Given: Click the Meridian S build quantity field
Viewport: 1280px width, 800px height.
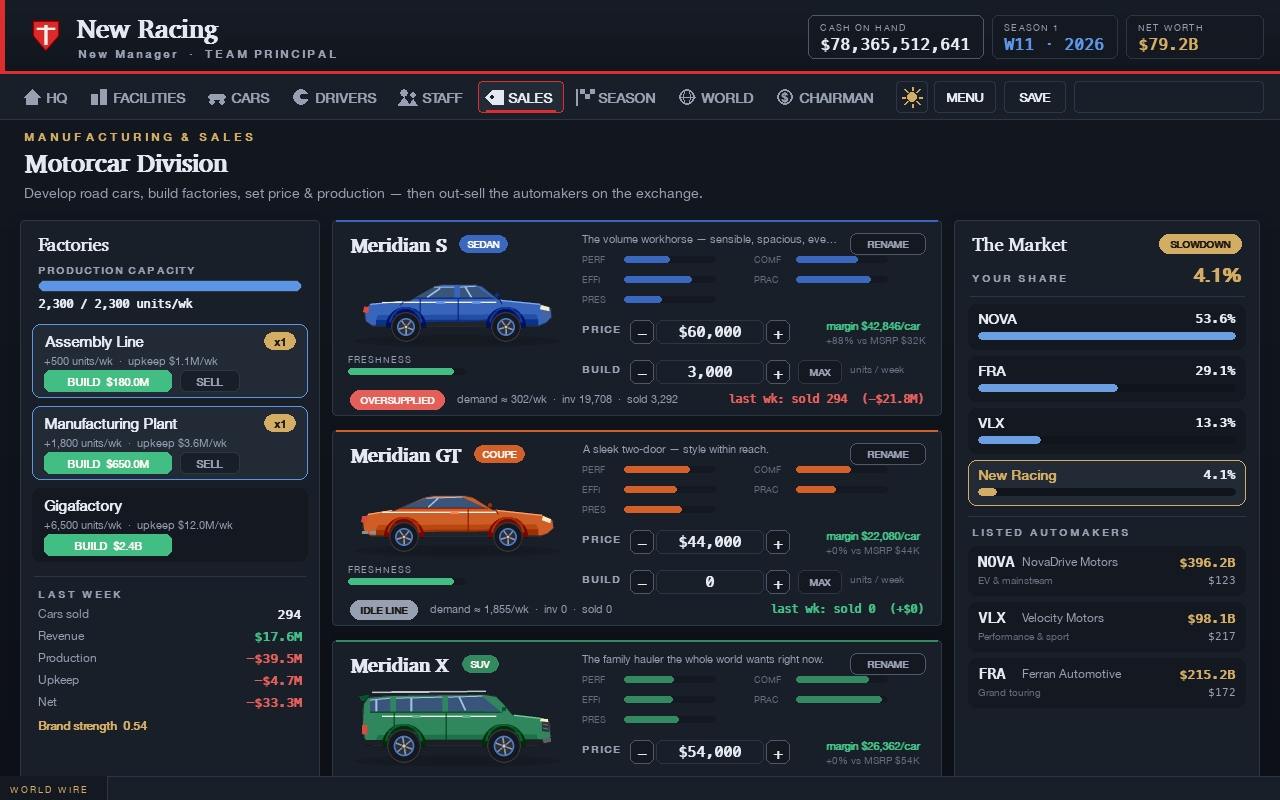Looking at the screenshot, I should click(x=710, y=372).
